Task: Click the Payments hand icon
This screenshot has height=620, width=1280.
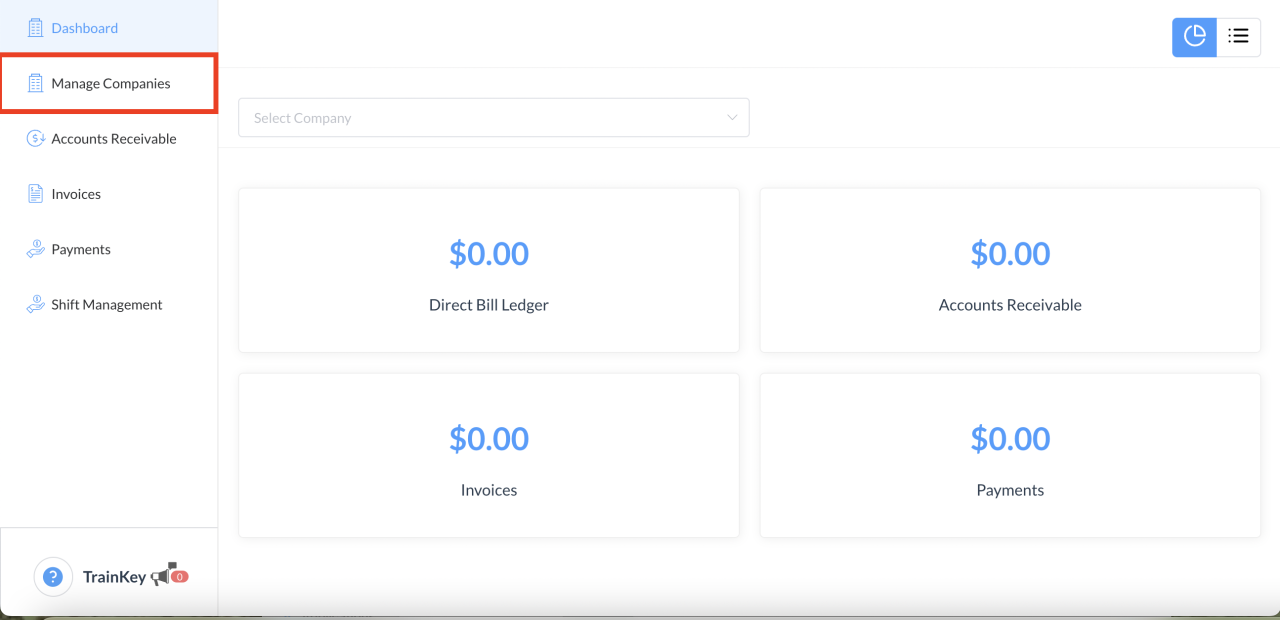Action: (x=36, y=249)
